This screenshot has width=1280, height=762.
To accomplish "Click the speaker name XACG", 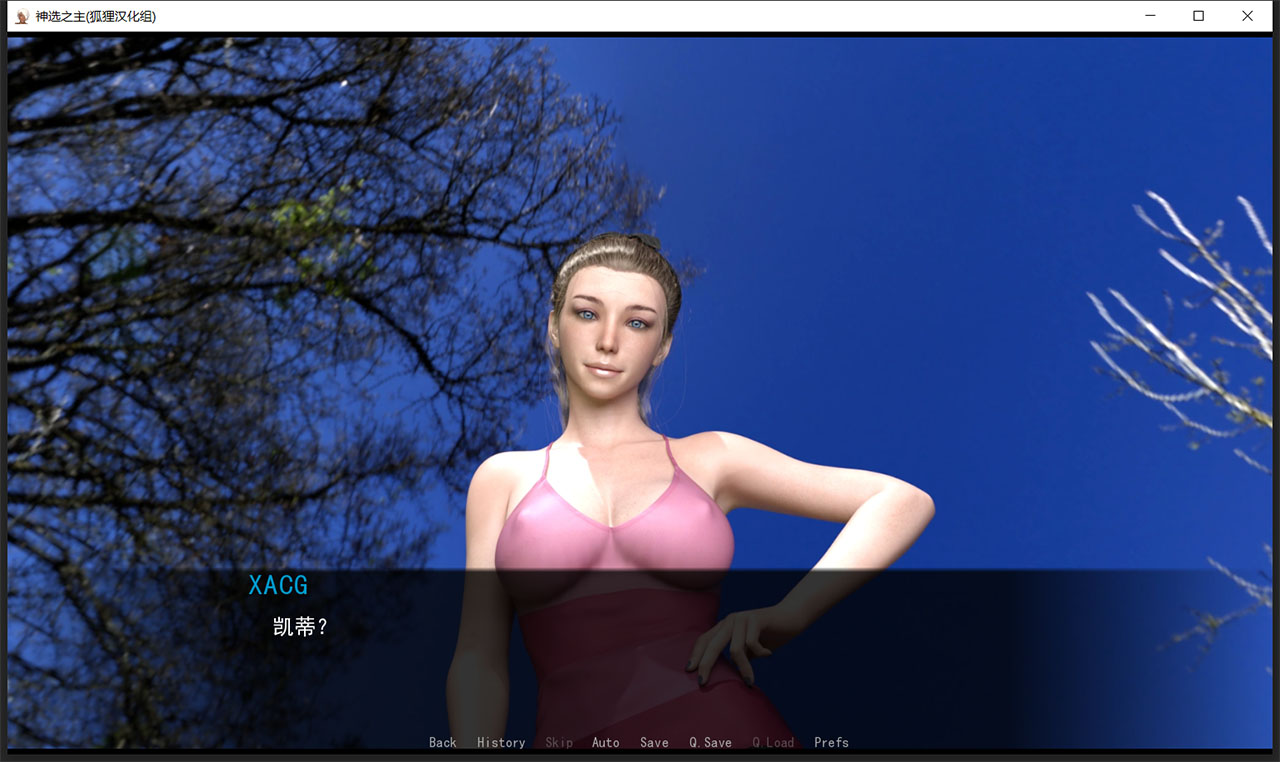I will coord(278,585).
